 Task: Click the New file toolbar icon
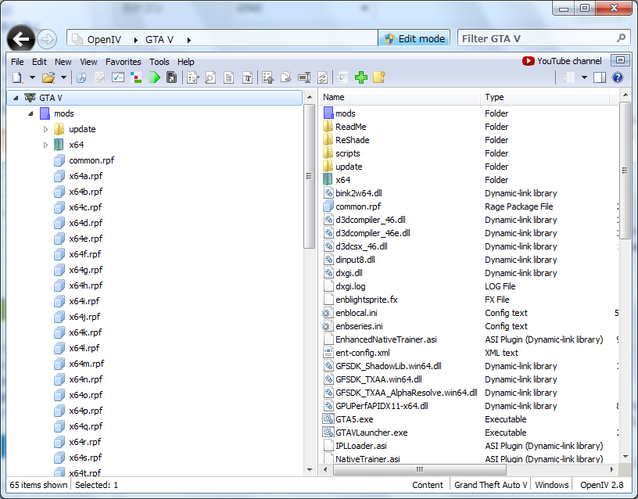pos(17,77)
